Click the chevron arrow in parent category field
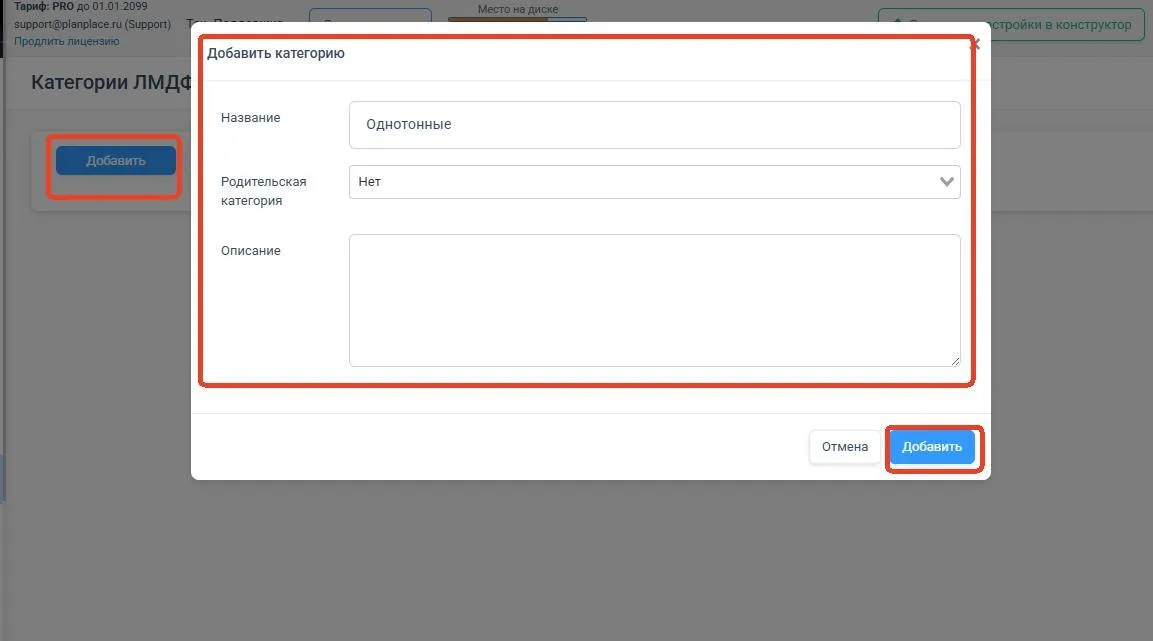This screenshot has width=1153, height=641. (946, 182)
